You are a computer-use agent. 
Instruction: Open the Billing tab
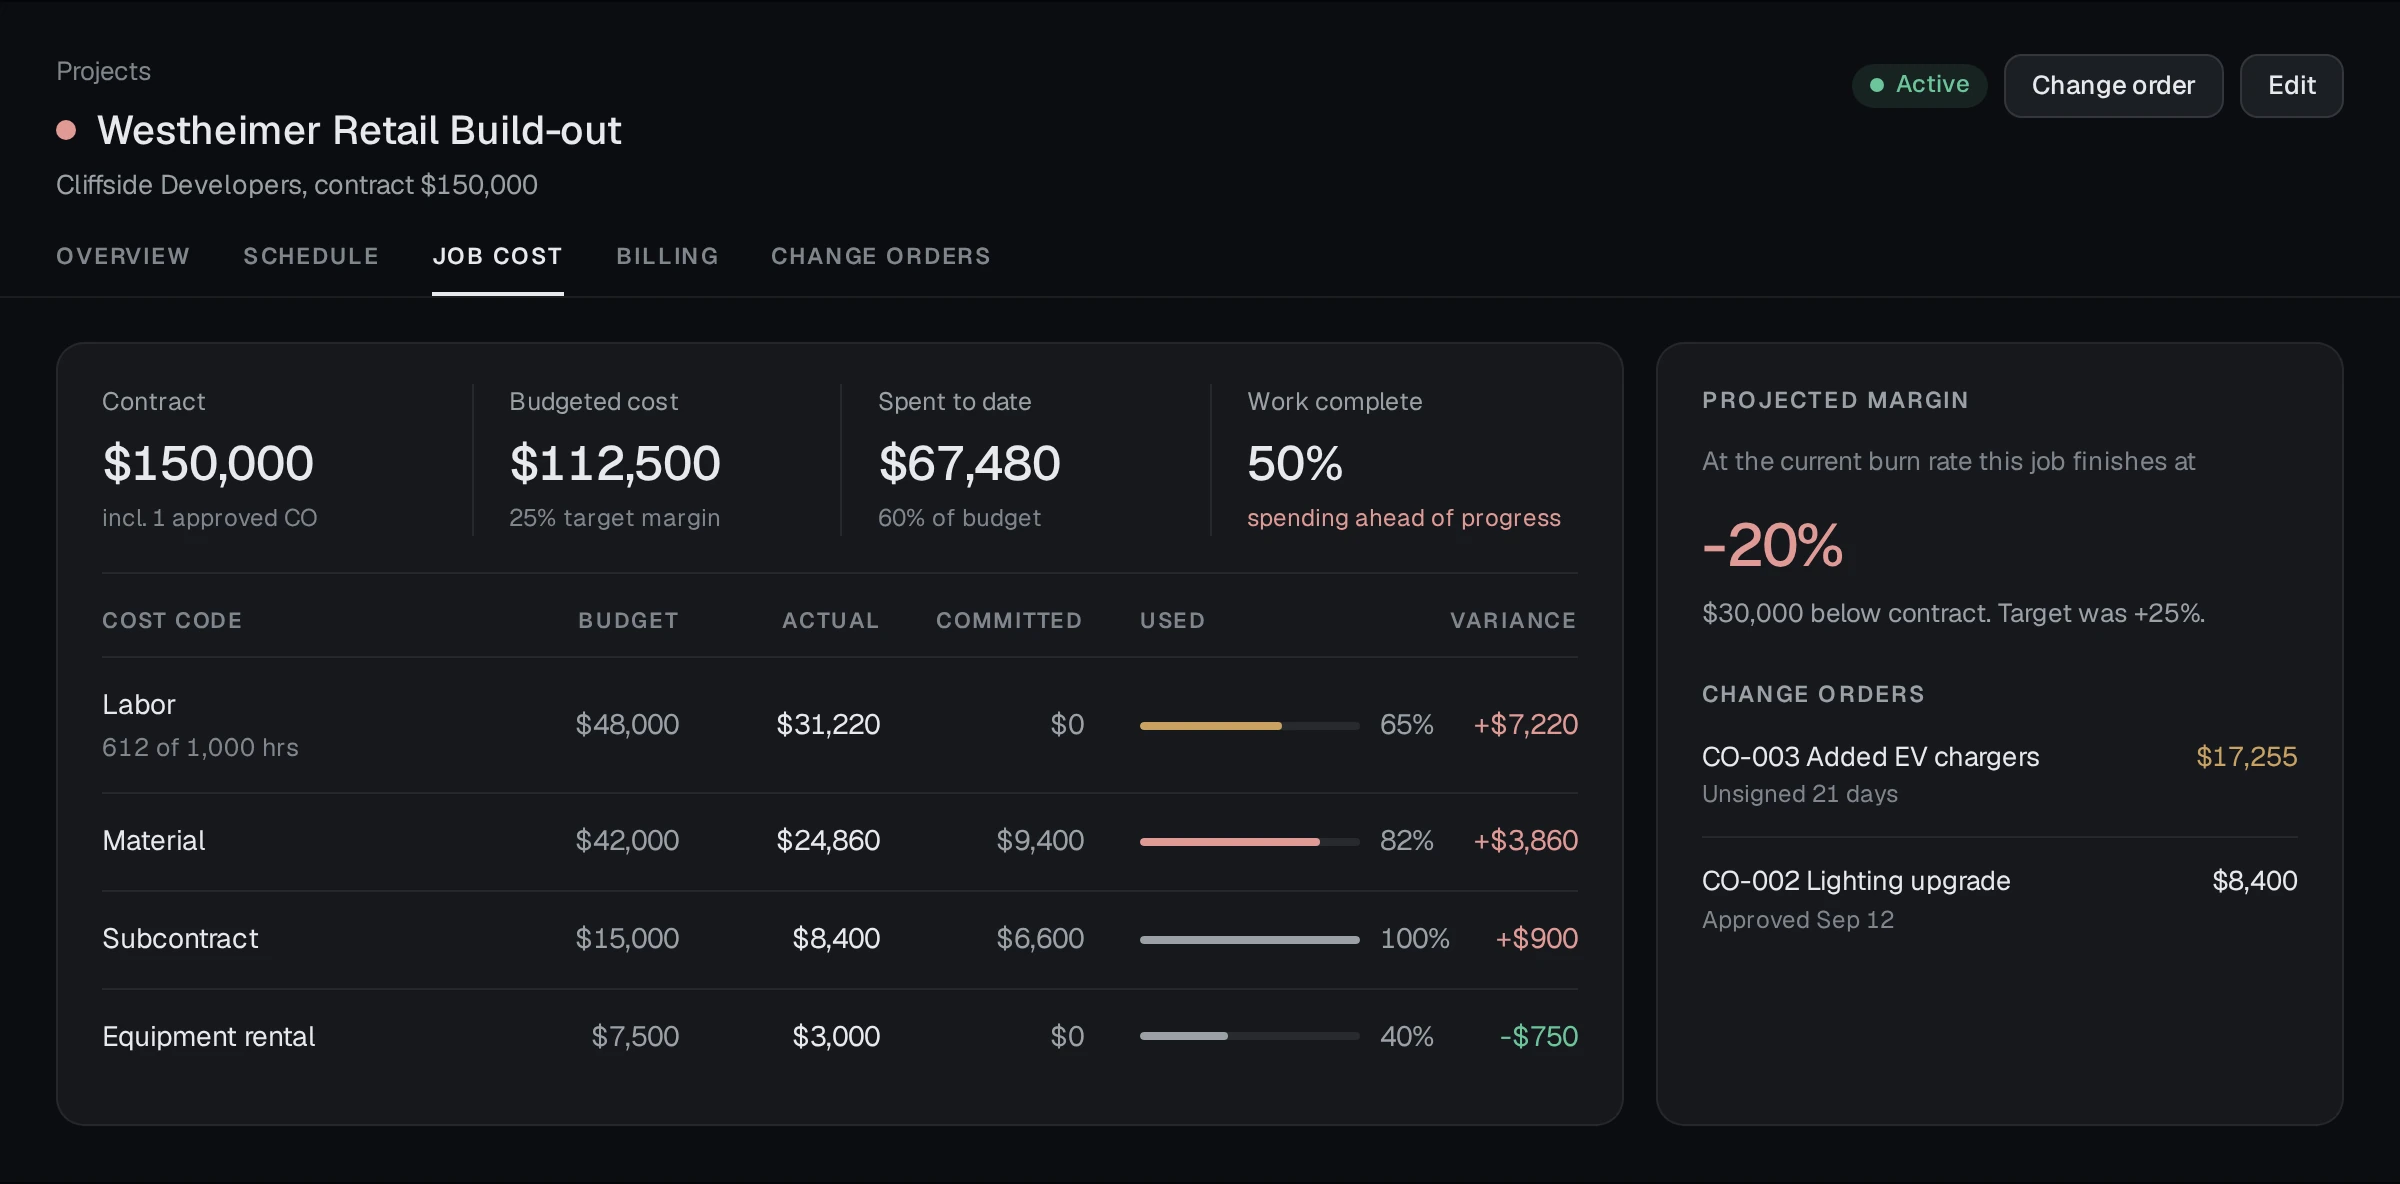click(667, 256)
